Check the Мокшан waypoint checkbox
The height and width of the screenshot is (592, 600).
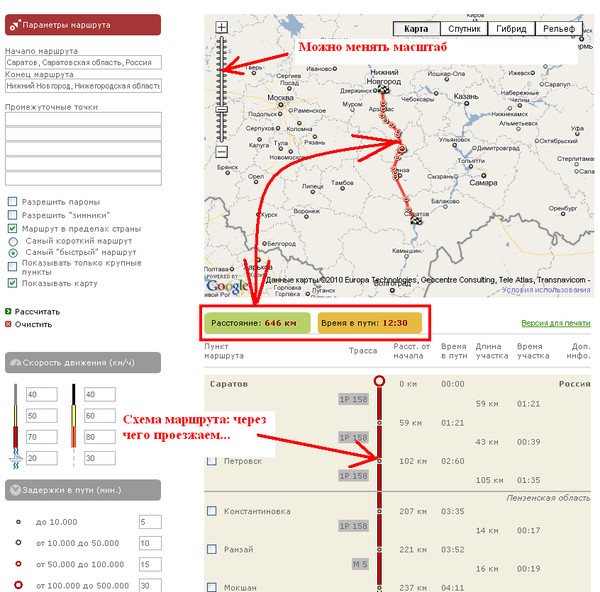tap(212, 587)
